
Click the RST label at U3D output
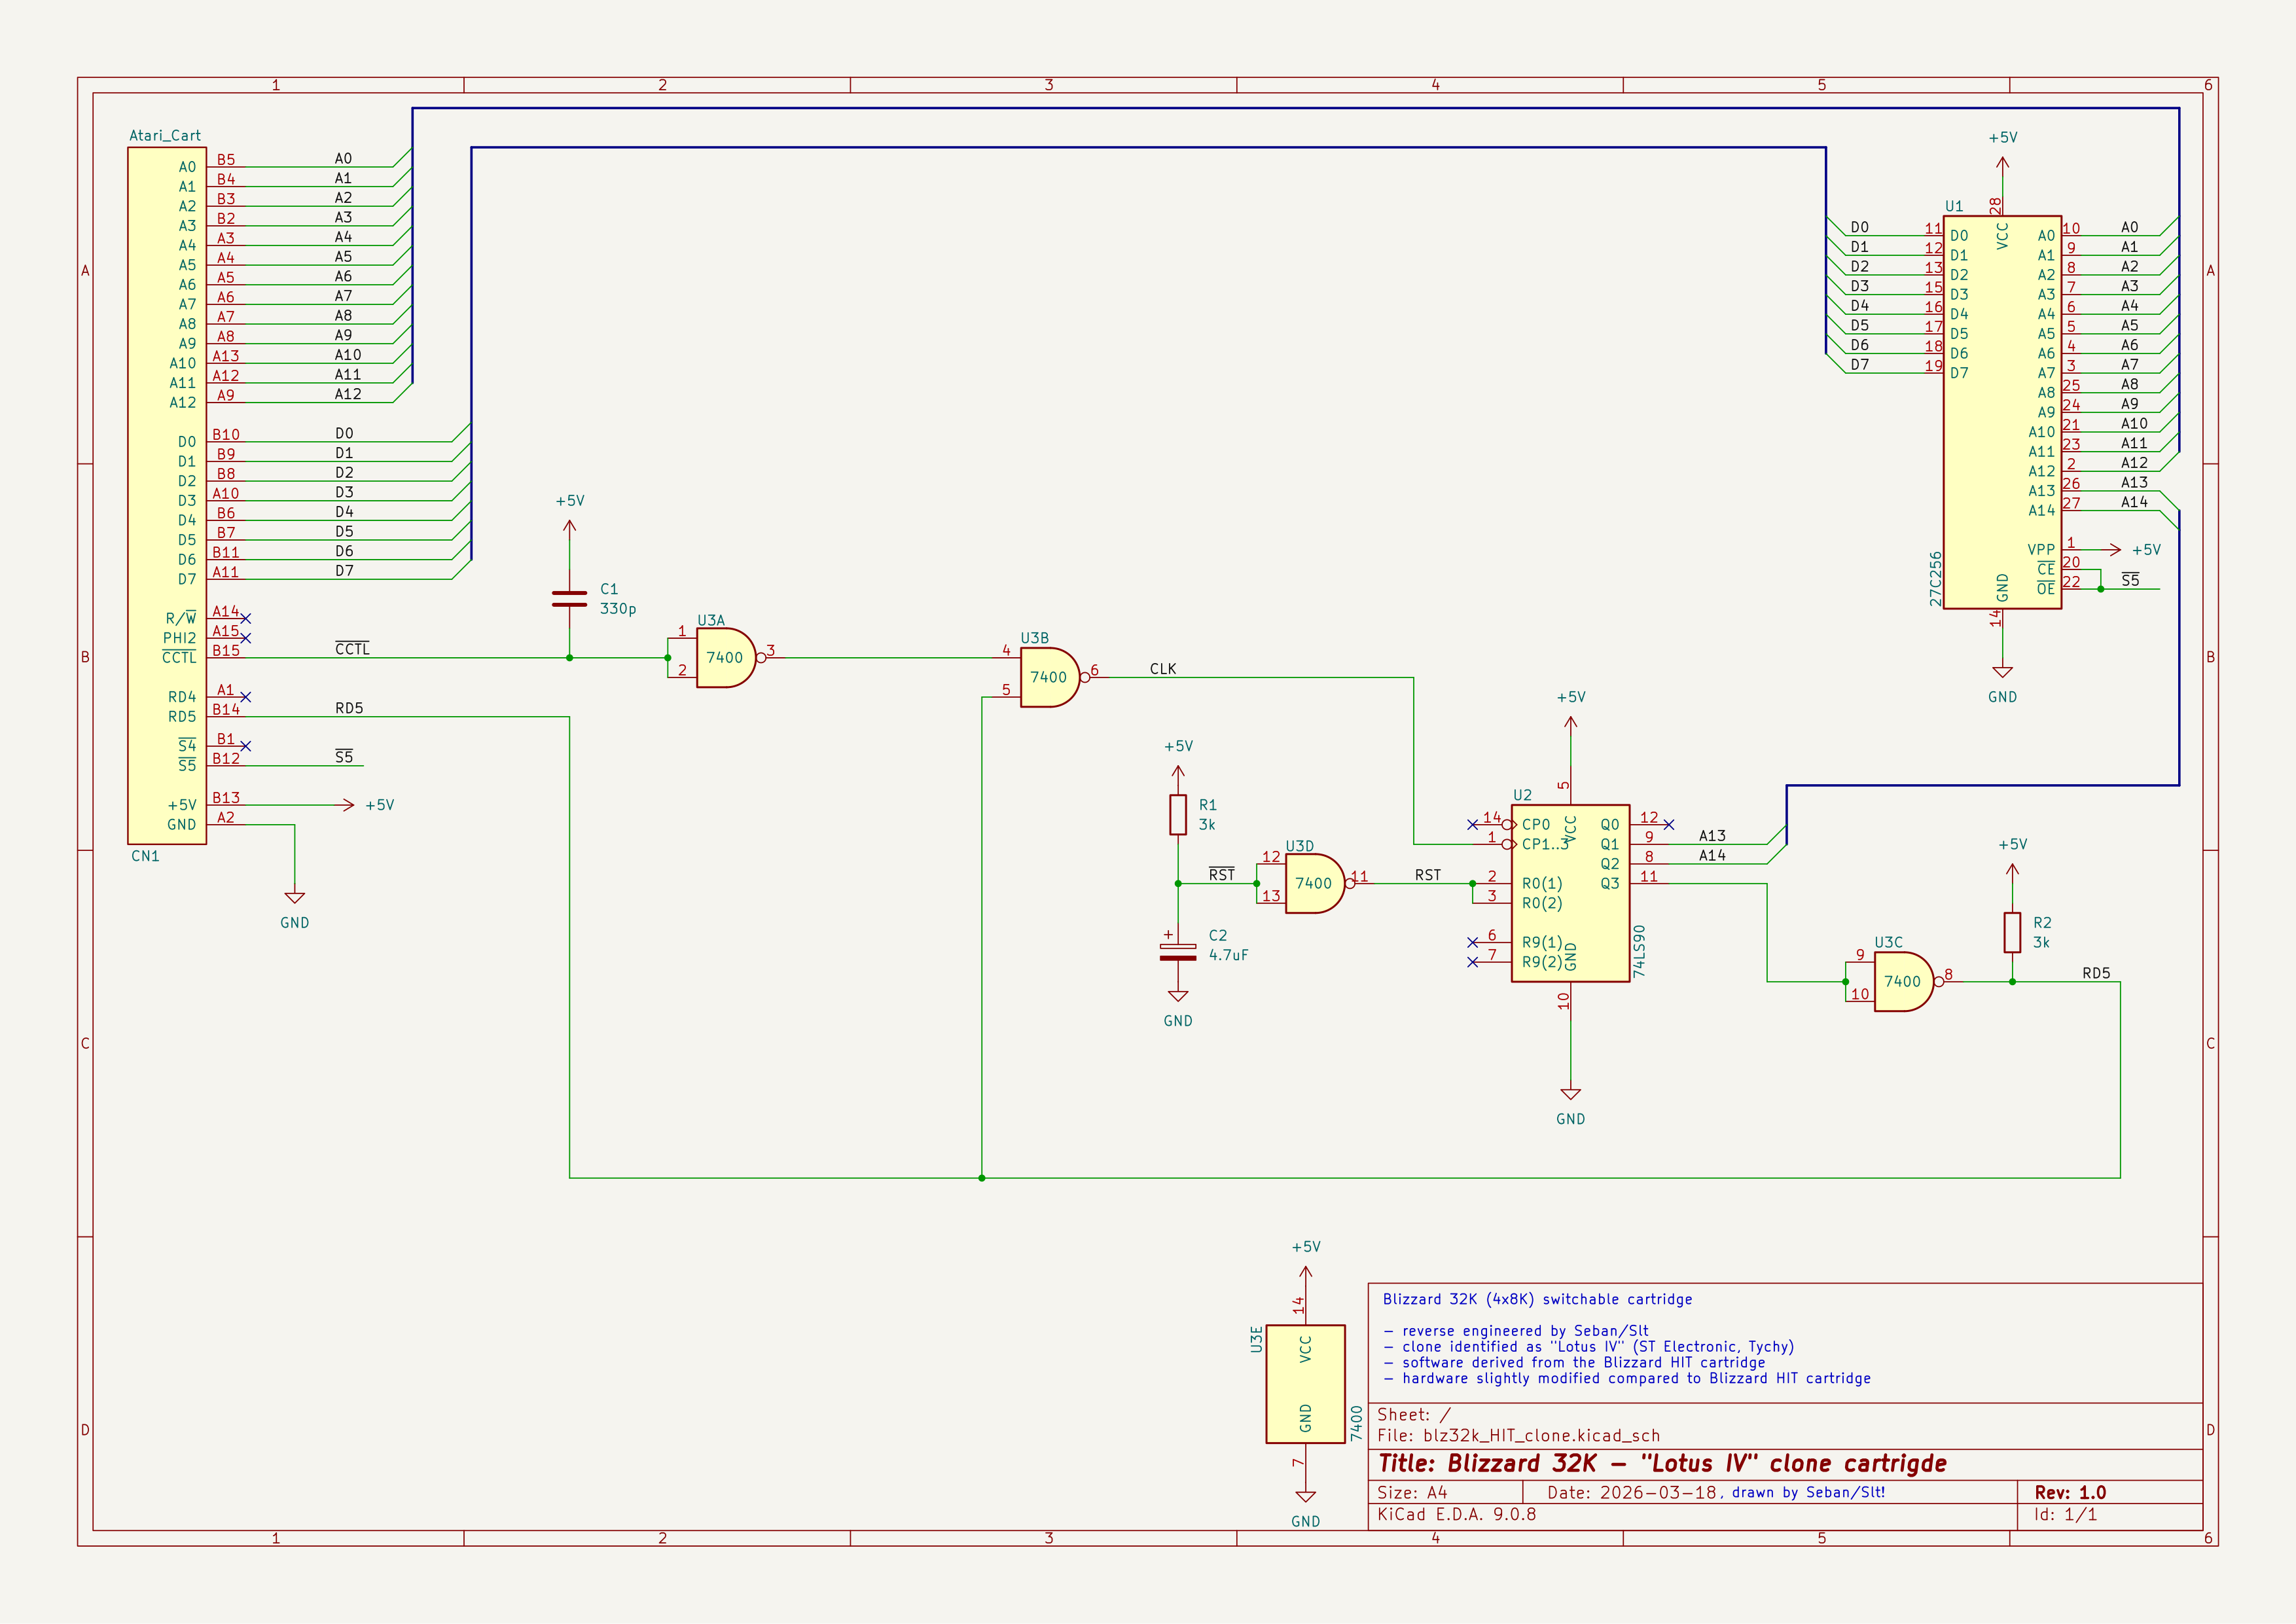click(x=1427, y=875)
